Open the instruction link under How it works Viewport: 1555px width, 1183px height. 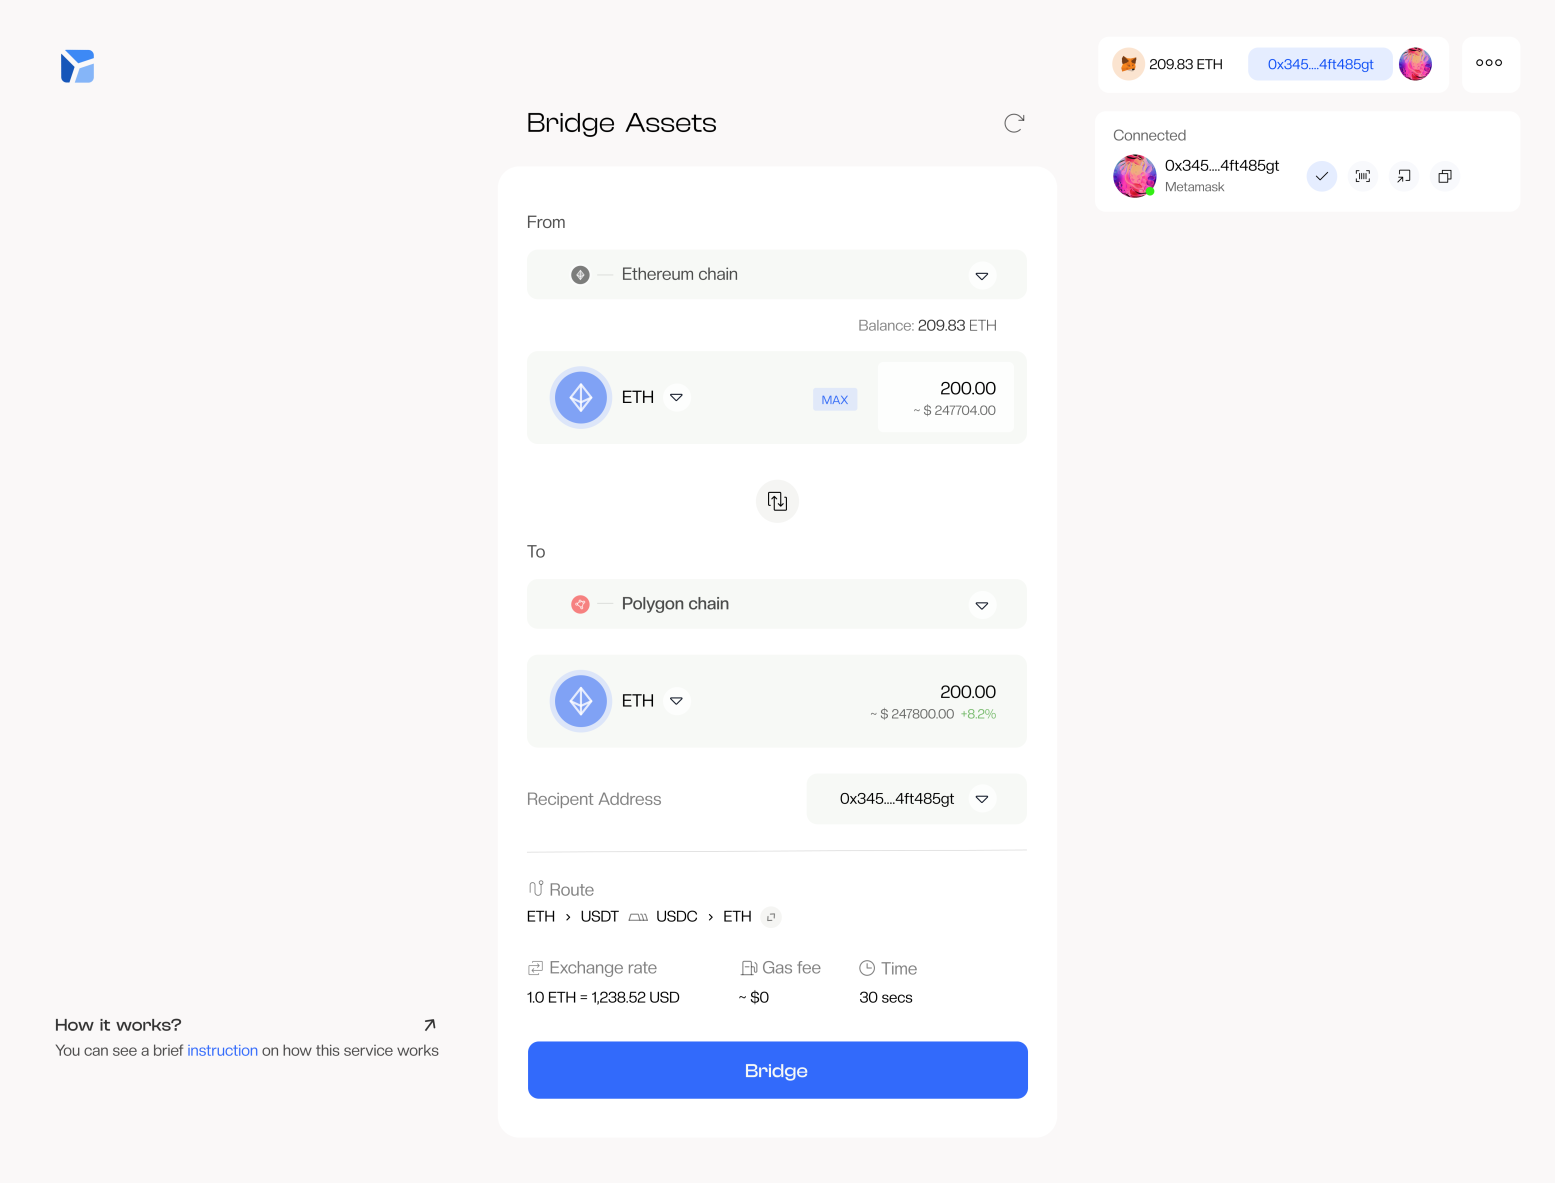point(222,1050)
